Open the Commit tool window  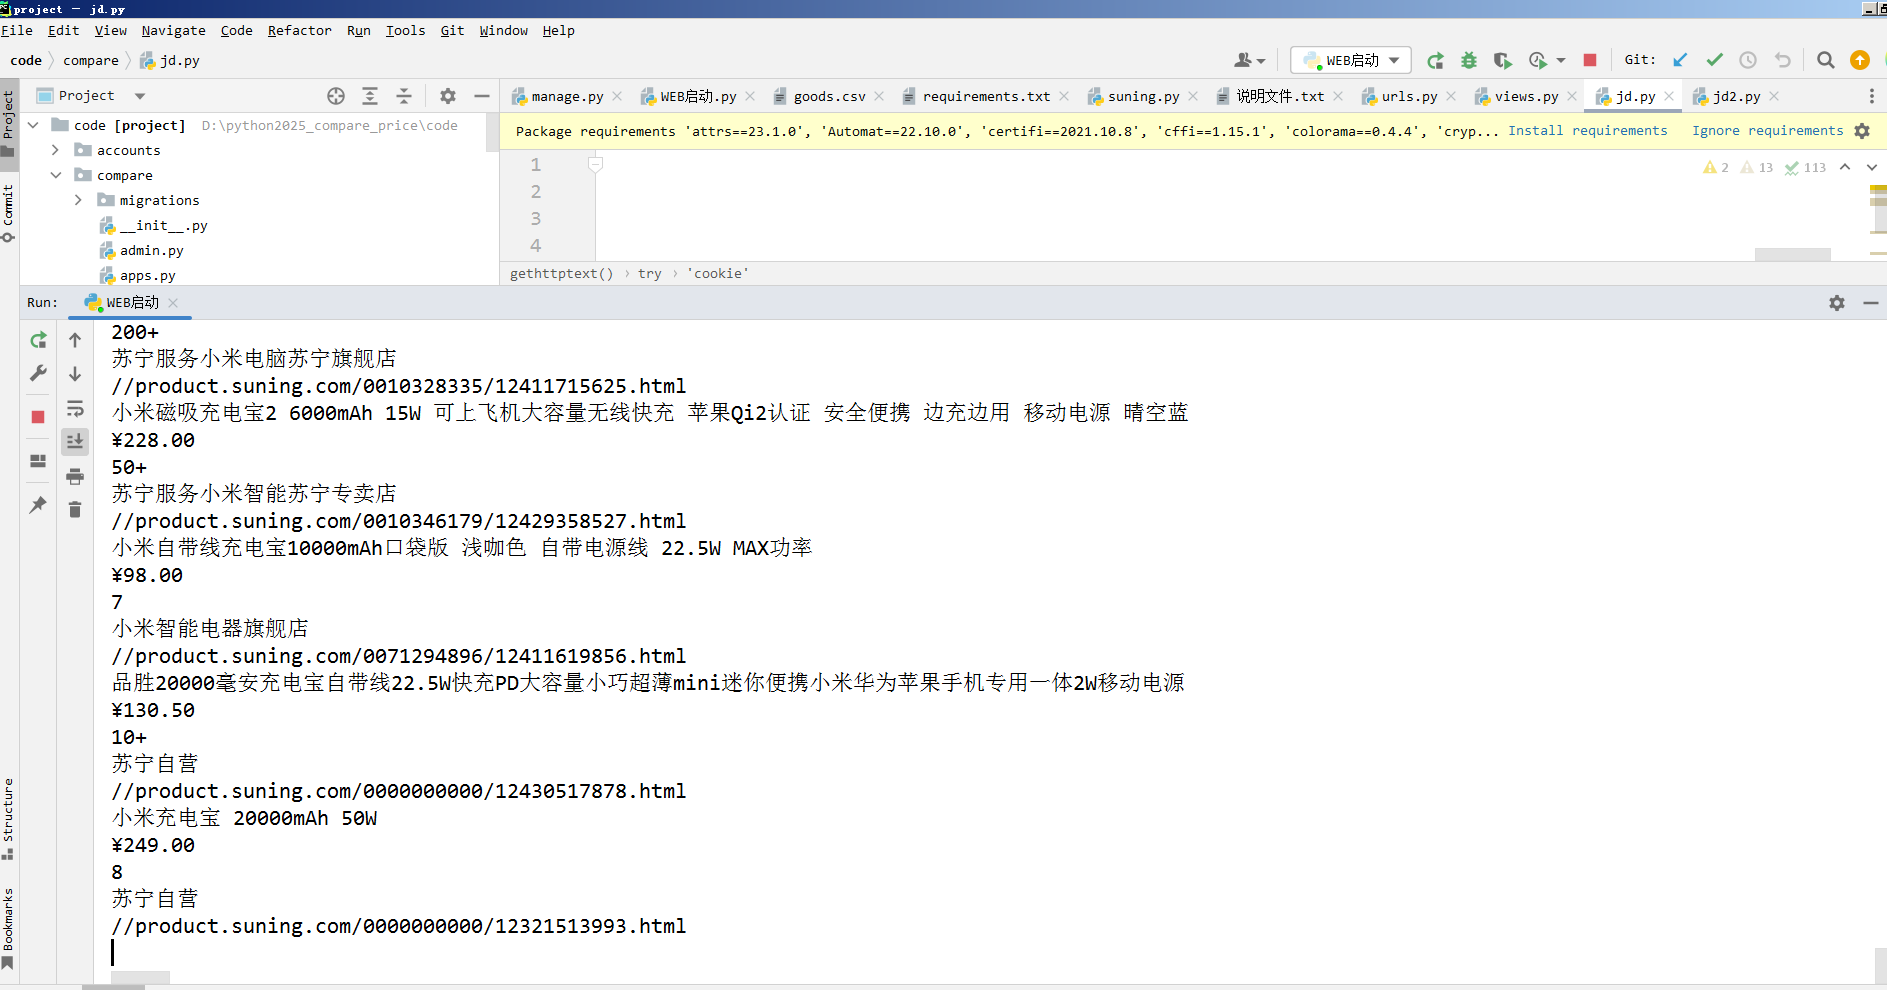click(8, 213)
